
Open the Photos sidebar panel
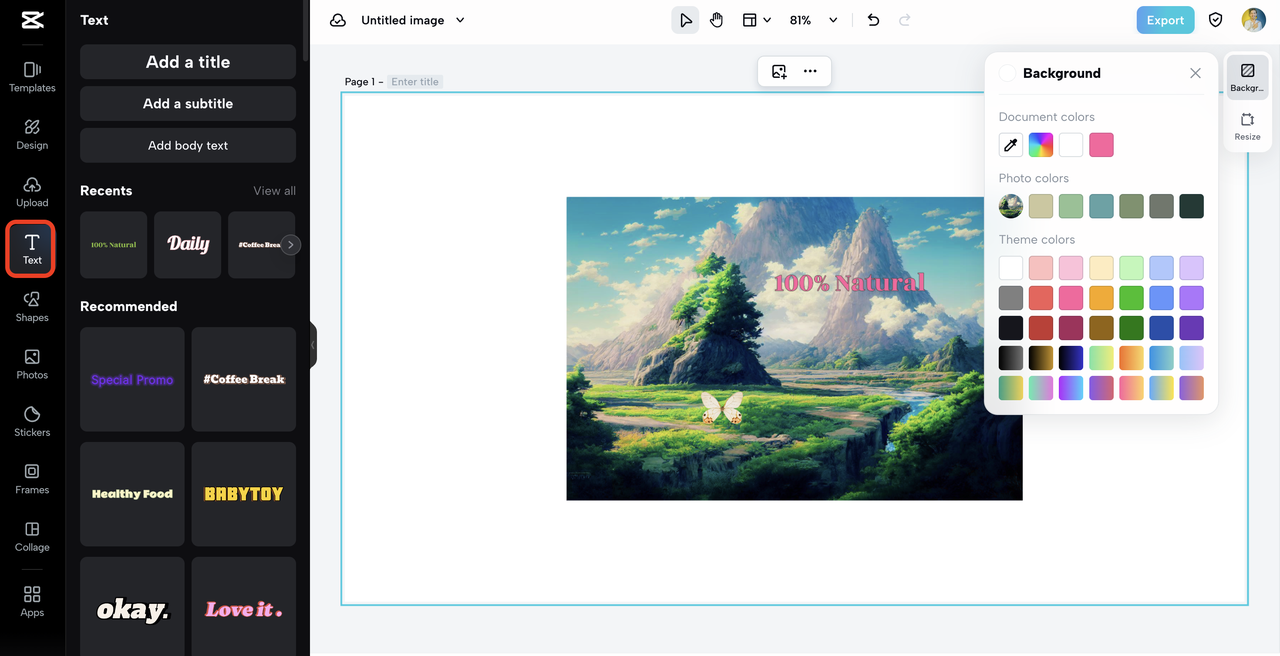coord(32,364)
